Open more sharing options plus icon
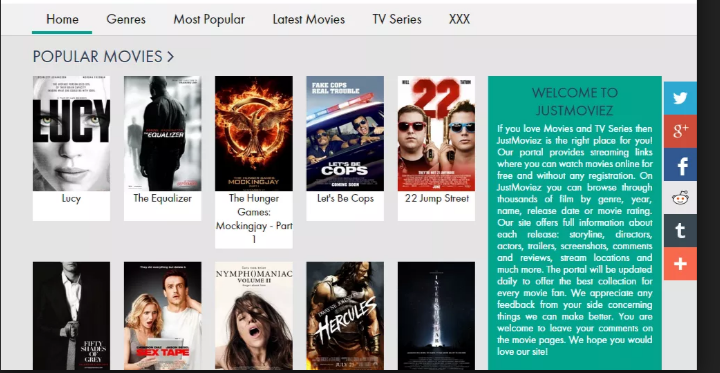 pyautogui.click(x=680, y=264)
